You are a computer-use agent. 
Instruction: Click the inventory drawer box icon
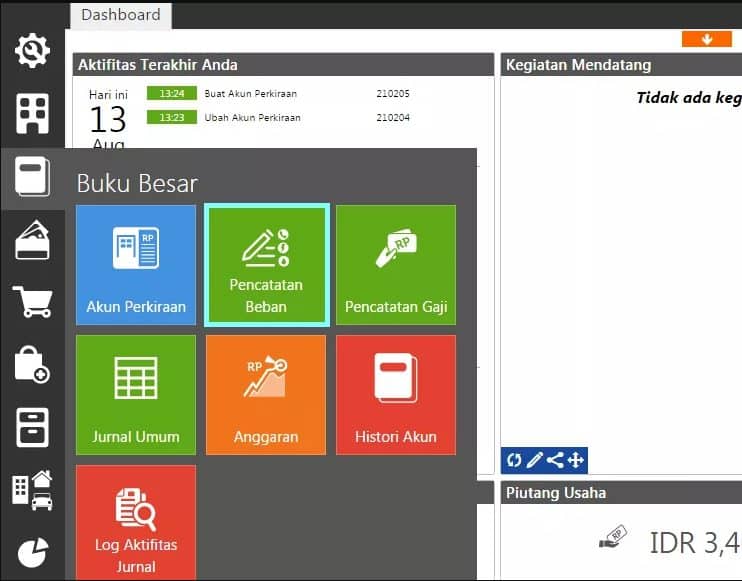coord(32,427)
